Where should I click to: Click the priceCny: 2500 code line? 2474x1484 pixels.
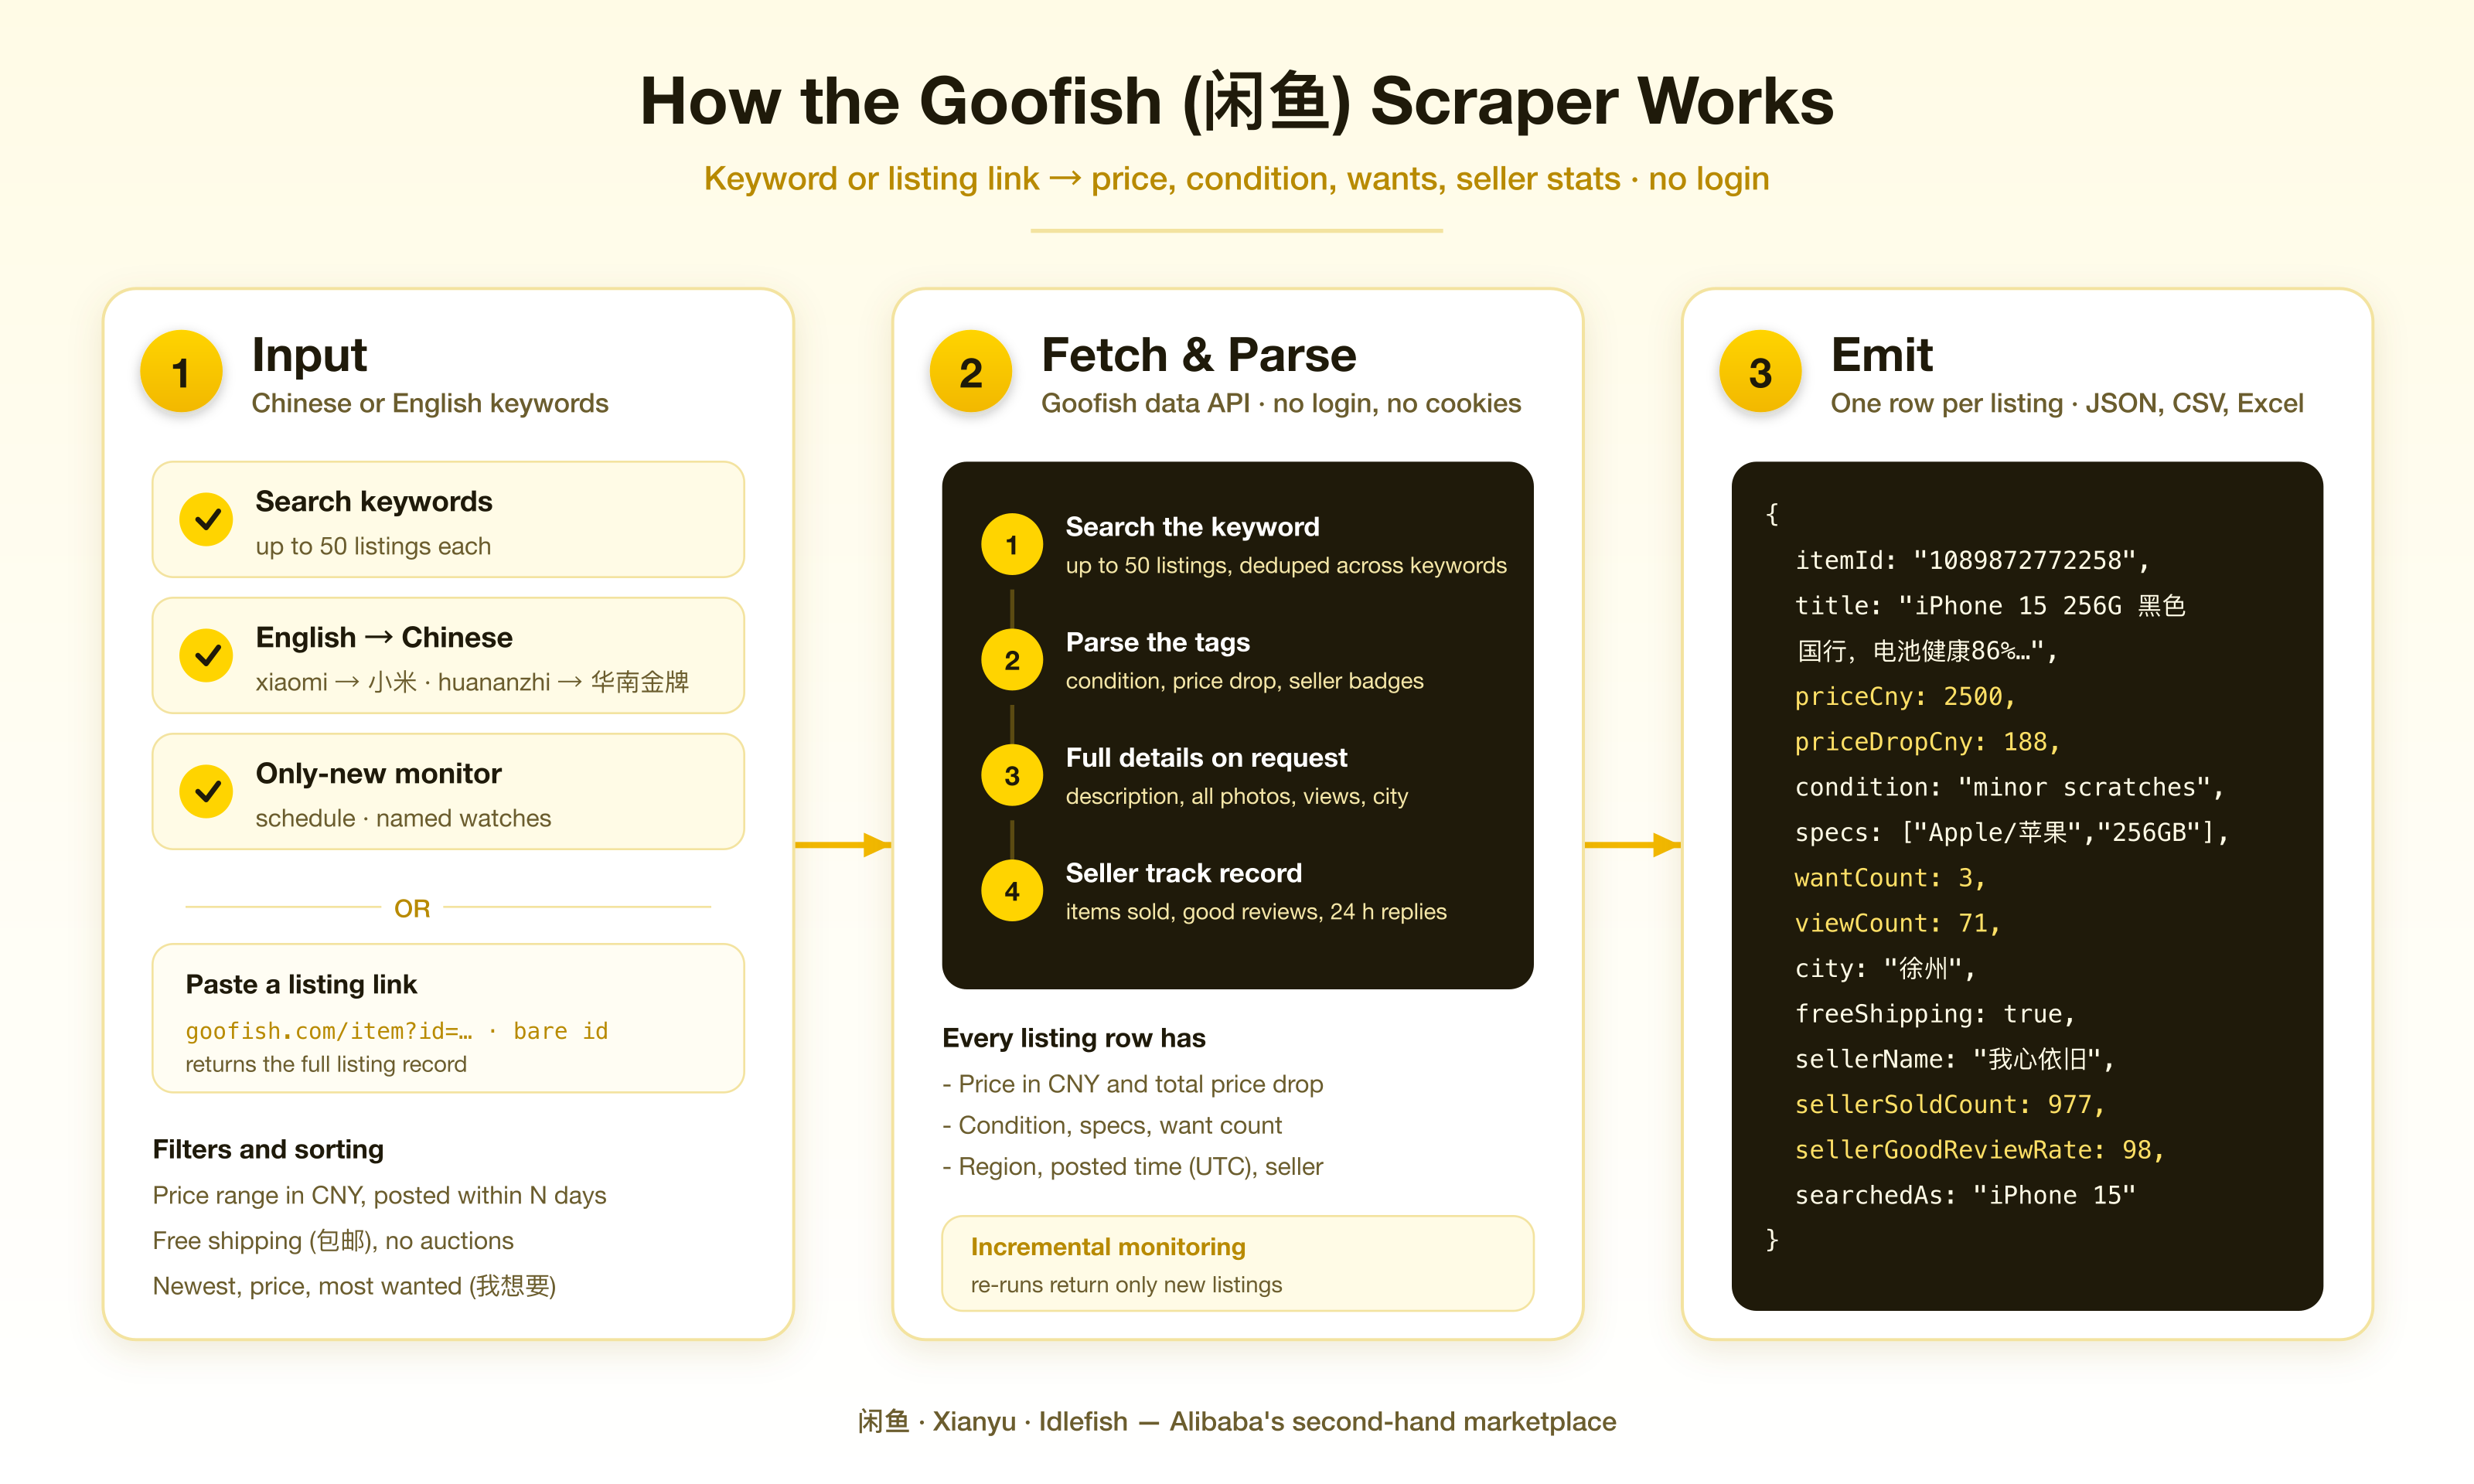1904,696
